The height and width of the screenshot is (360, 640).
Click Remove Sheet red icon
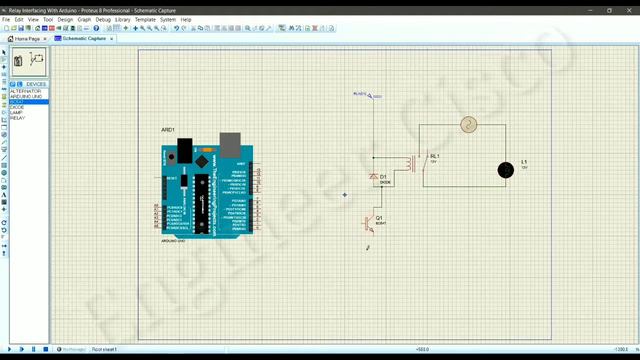tap(315, 28)
